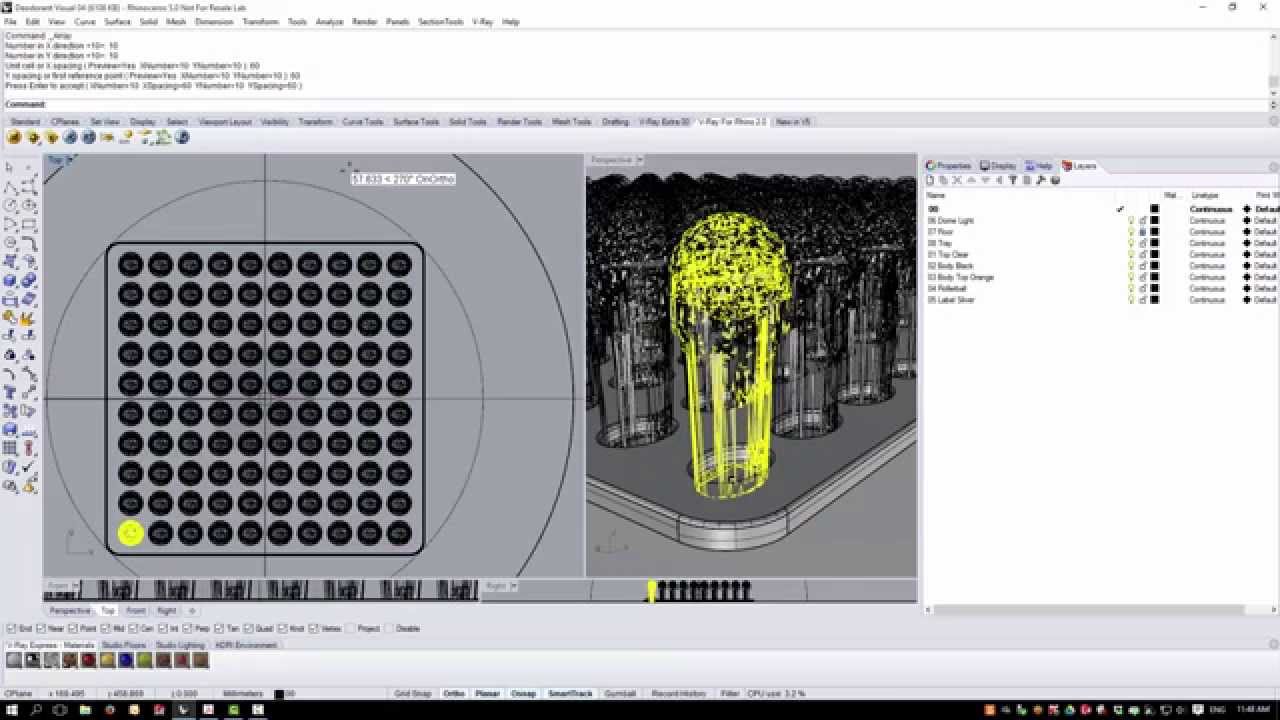The width and height of the screenshot is (1280, 720).
Task: Click color swatch of Rollerball layer
Action: (x=1155, y=289)
